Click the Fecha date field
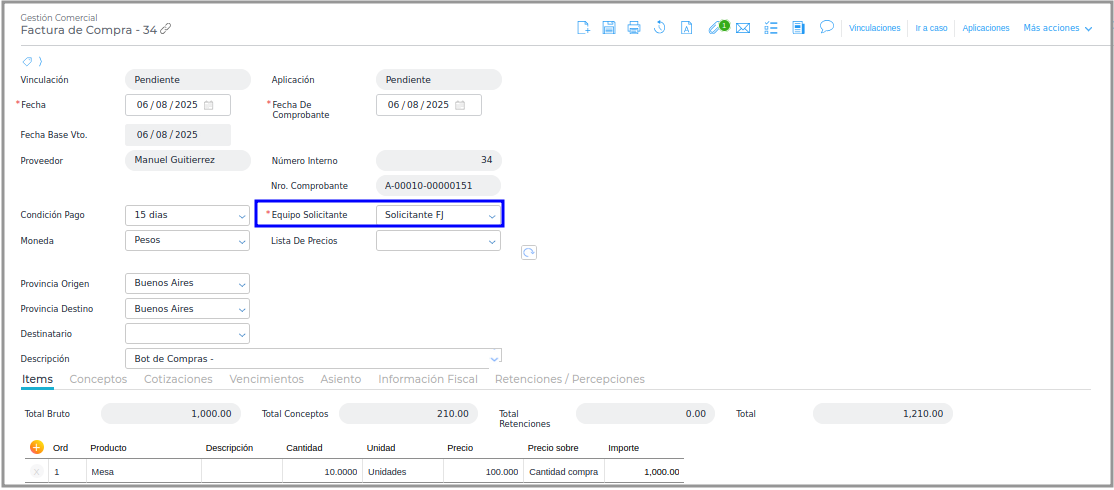 click(x=178, y=105)
